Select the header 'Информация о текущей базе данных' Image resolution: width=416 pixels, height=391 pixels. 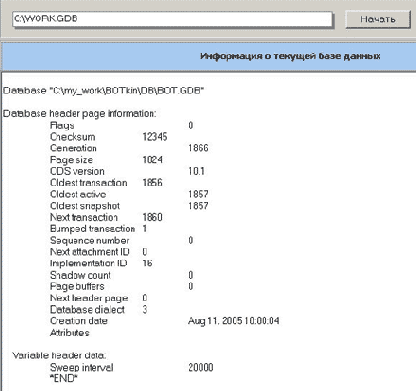(290, 56)
